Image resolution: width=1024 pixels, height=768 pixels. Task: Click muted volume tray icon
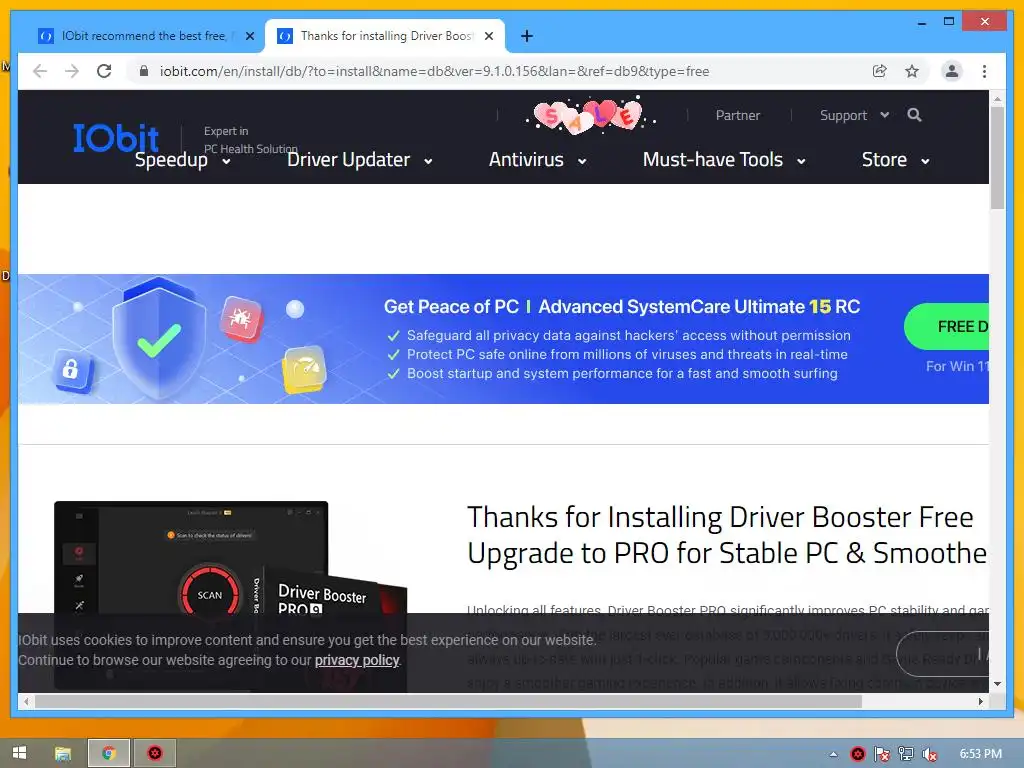[x=930, y=754]
